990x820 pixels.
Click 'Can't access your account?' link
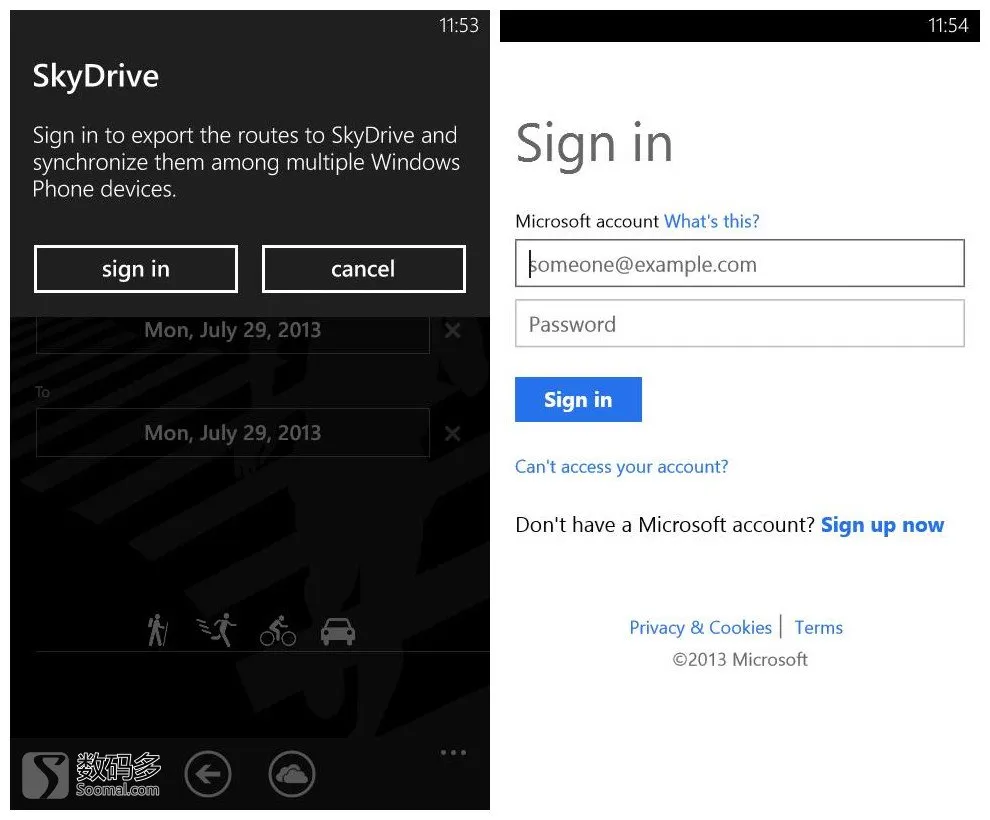[x=621, y=466]
